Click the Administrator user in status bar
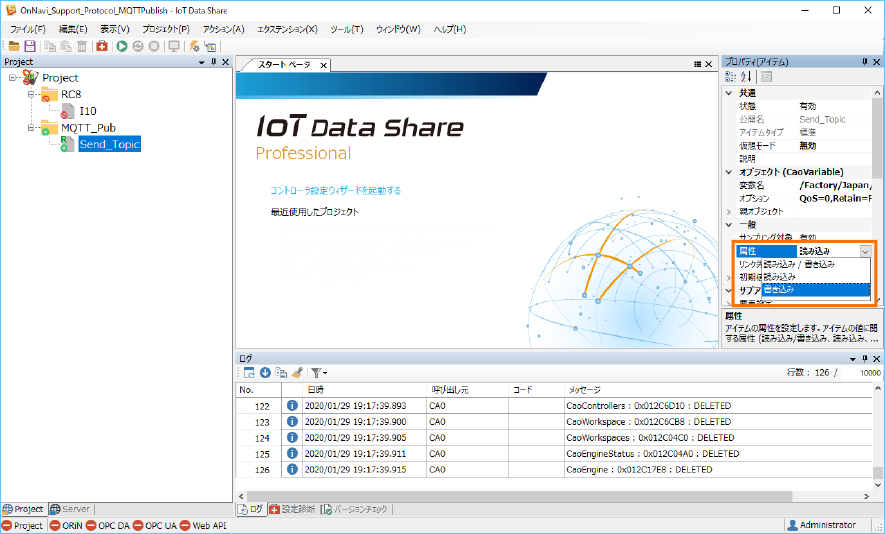Viewport: 885px width, 534px height. coord(822,525)
